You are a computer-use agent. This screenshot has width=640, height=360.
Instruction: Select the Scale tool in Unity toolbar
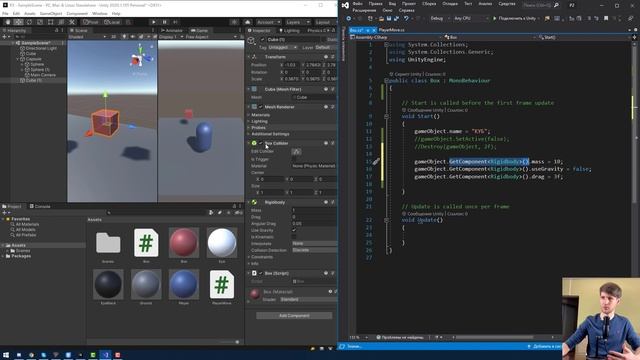pos(40,22)
